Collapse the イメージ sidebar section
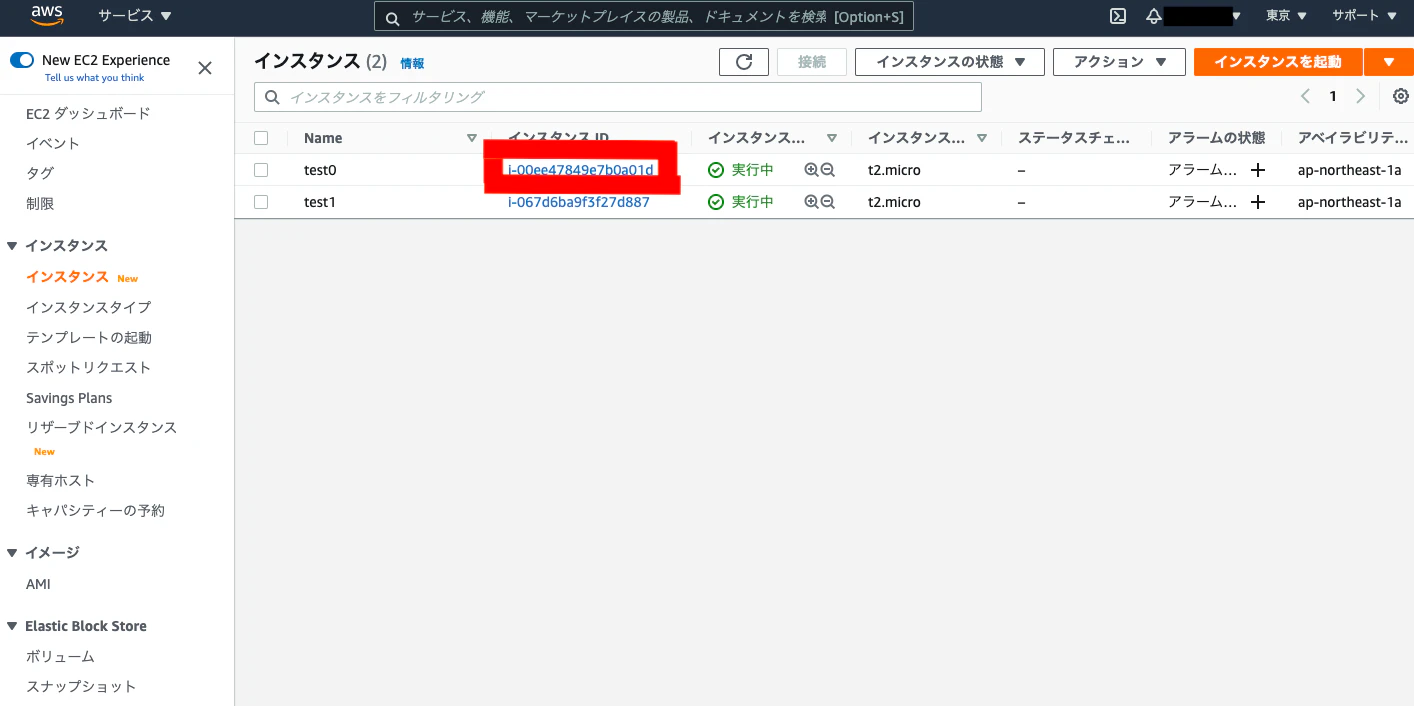Viewport: 1414px width, 706px height. pyautogui.click(x=12, y=553)
